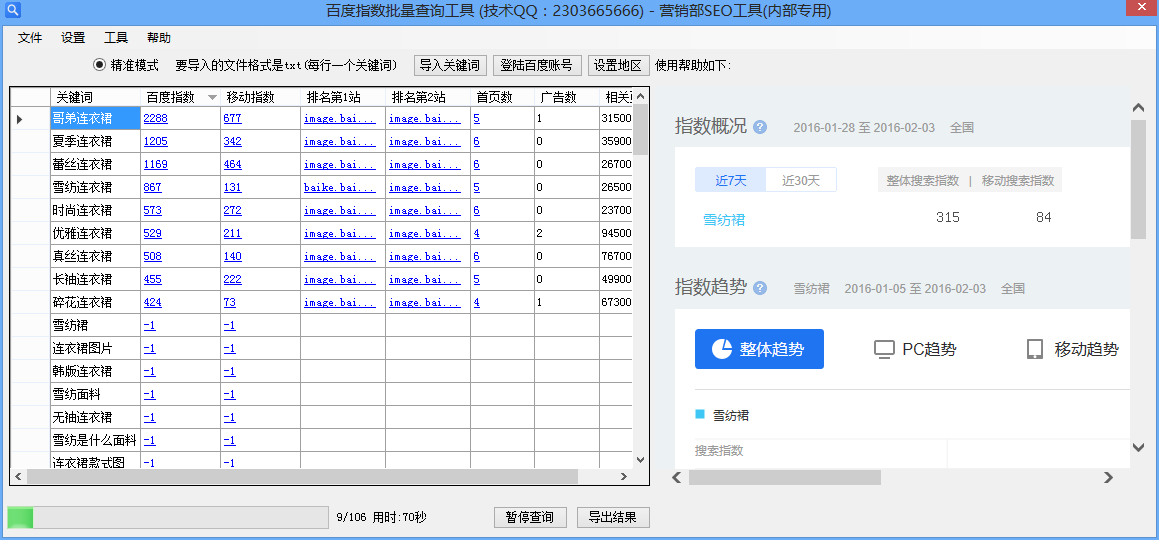The image size is (1159, 540).
Task: Select the 移动搜索指数 tab
Action: (1018, 180)
